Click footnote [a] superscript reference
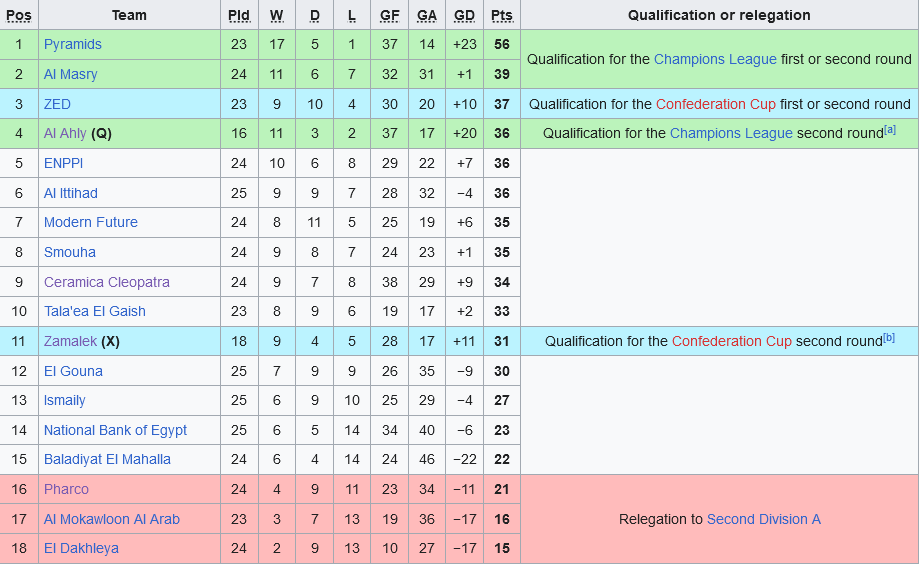The width and height of the screenshot is (919, 568). 889,129
